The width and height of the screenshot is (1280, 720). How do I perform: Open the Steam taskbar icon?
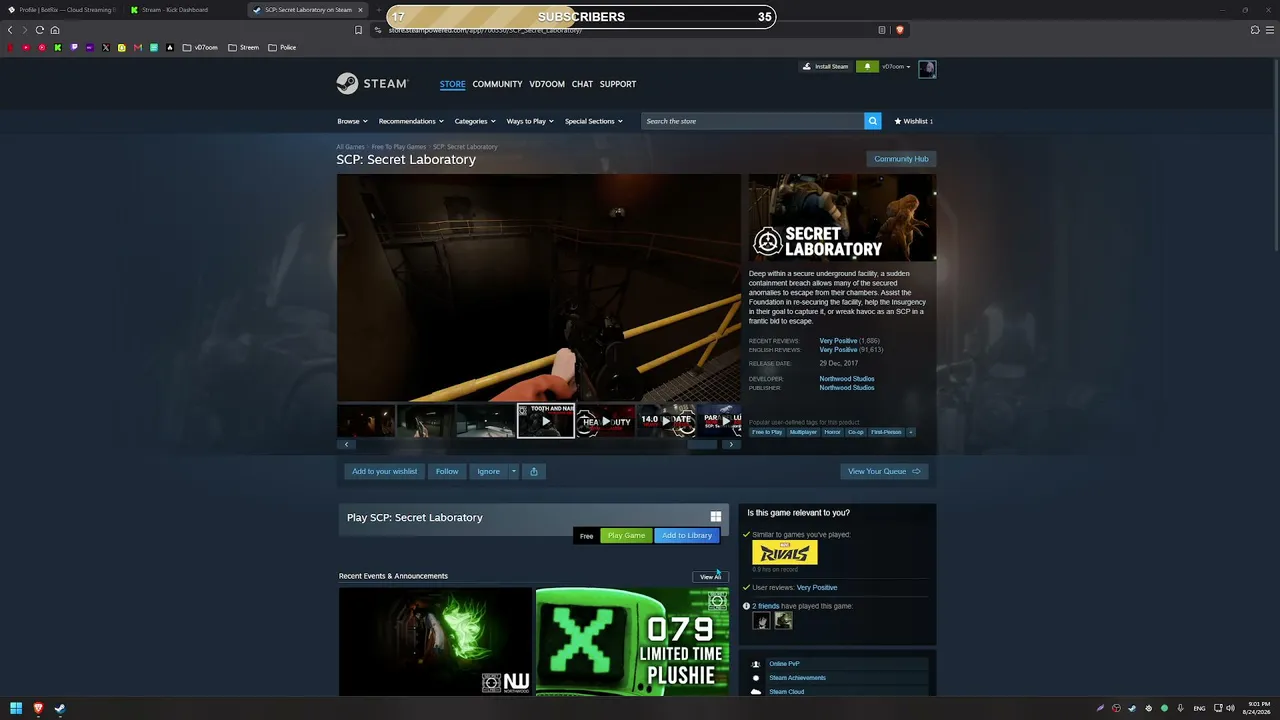[x=60, y=708]
